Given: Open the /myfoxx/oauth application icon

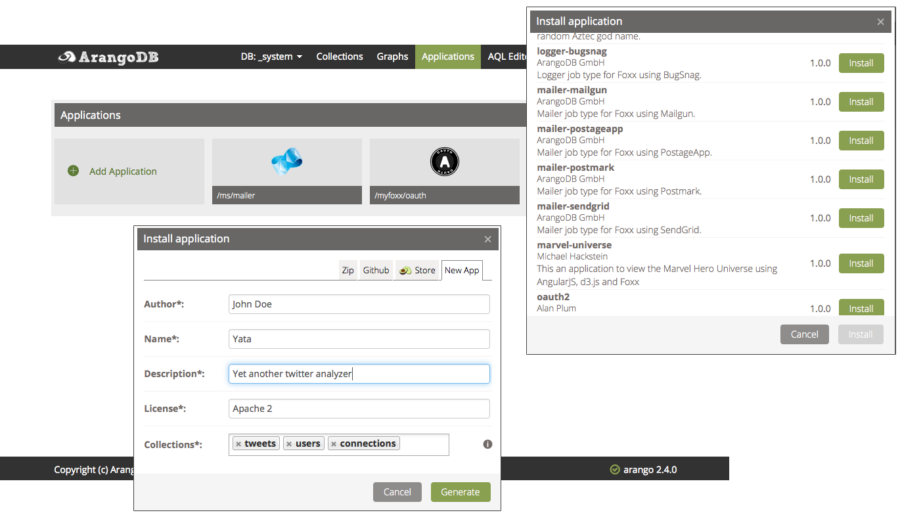Looking at the screenshot, I should click(444, 162).
